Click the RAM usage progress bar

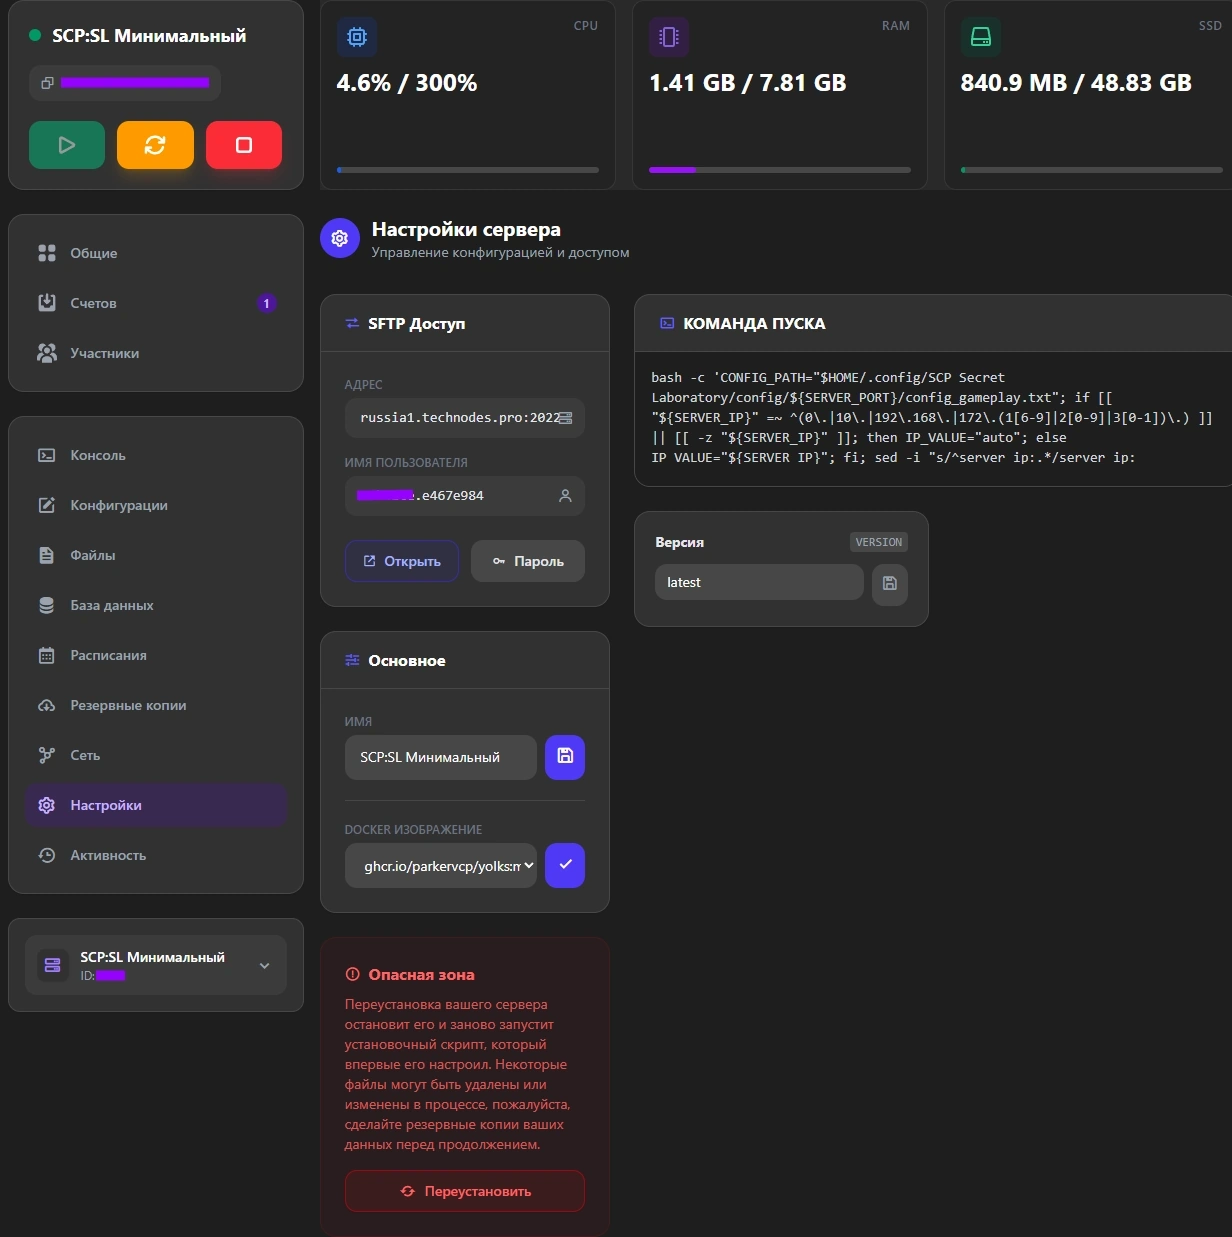click(780, 170)
